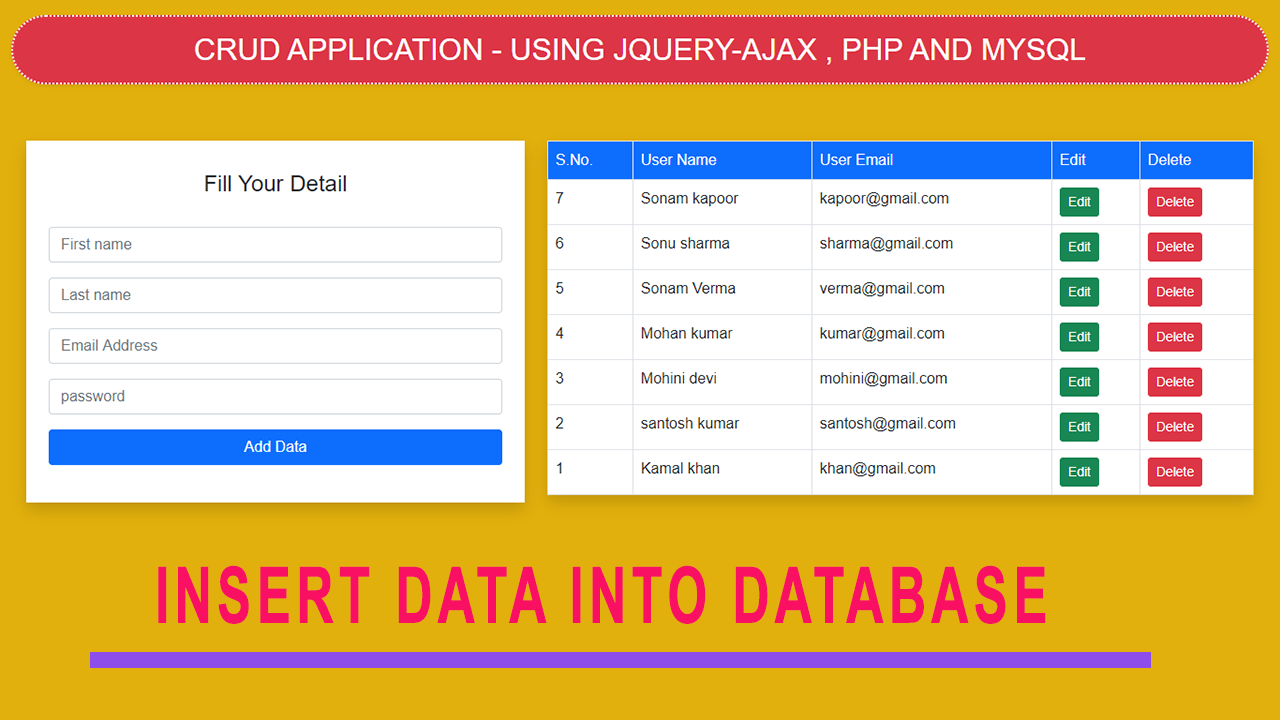Click the Delete column header
The image size is (1280, 720).
click(1196, 160)
